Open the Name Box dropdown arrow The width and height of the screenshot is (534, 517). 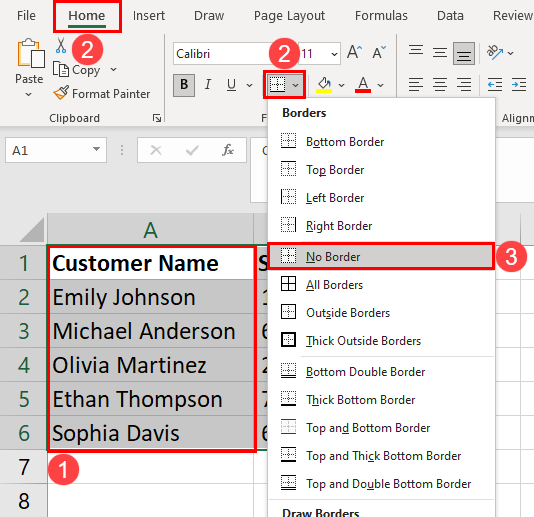click(x=96, y=149)
